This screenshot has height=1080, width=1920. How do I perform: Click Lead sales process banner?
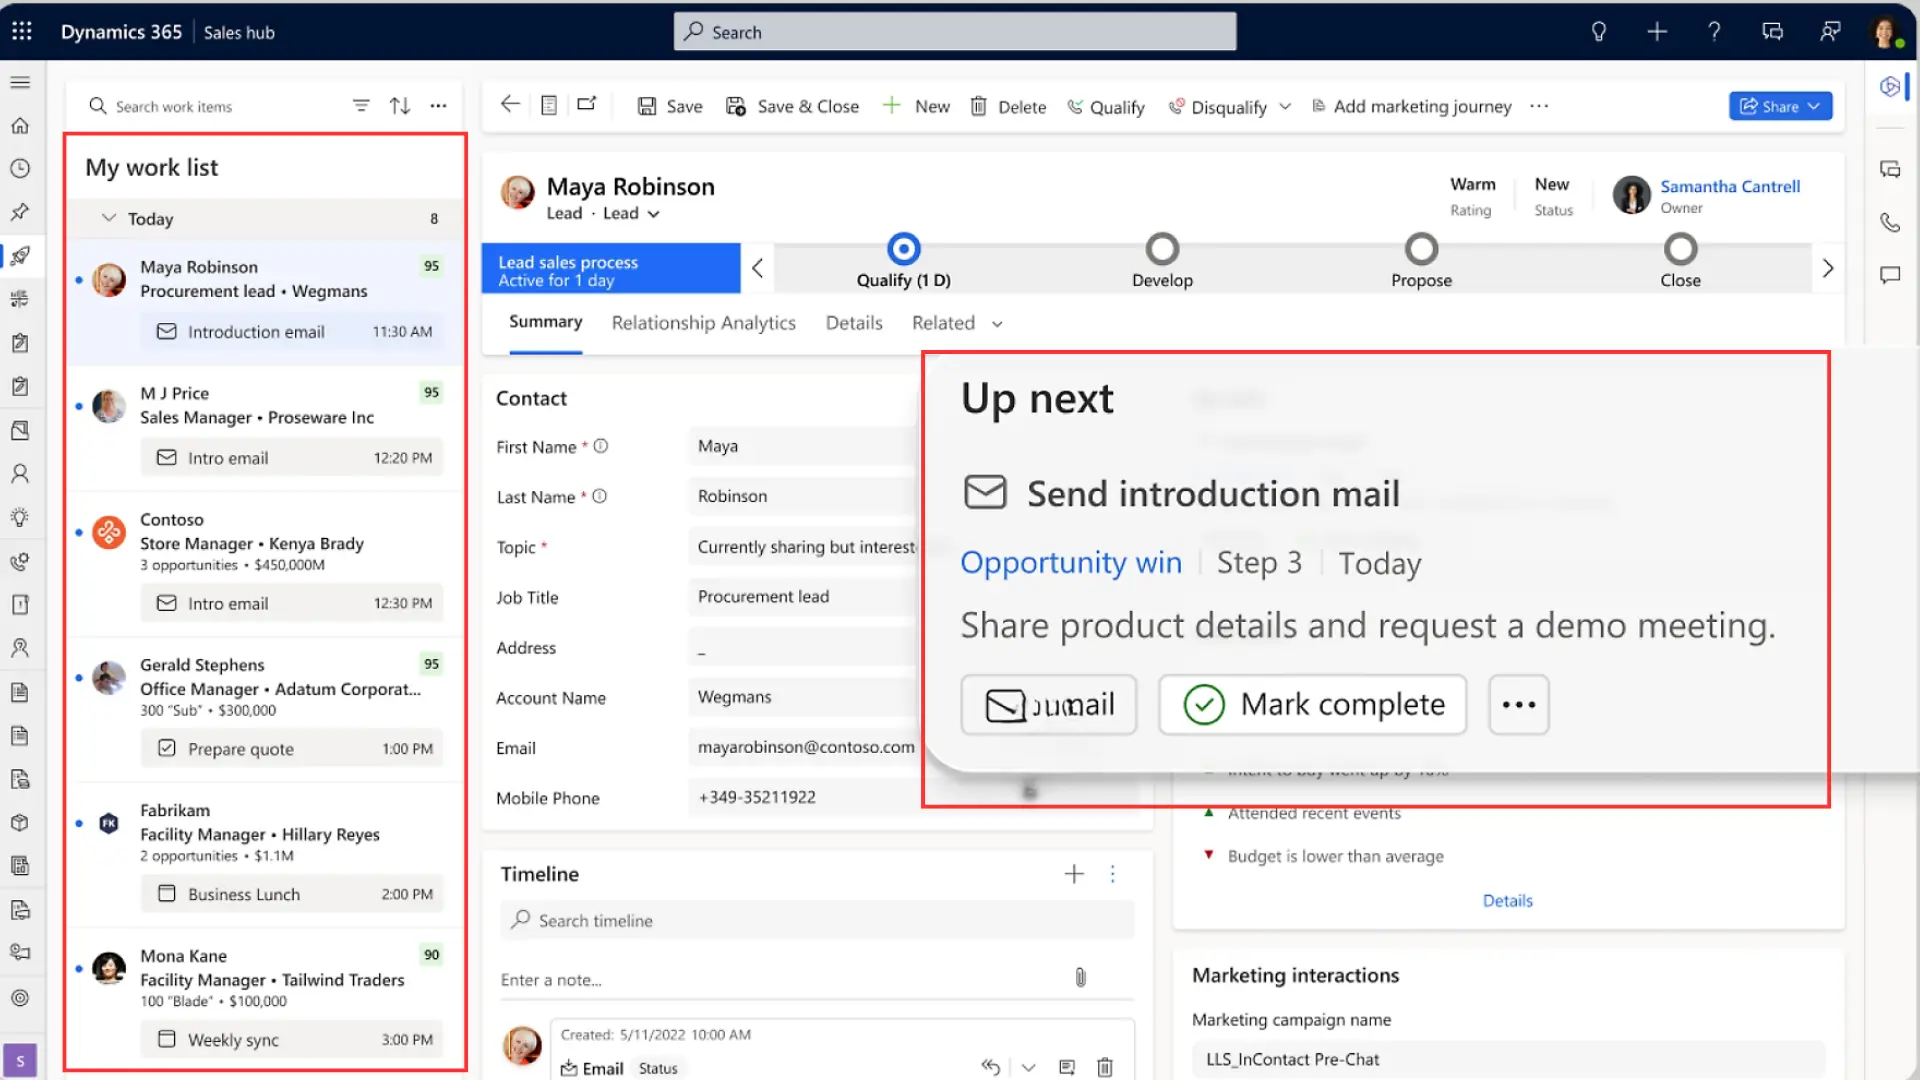611,268
